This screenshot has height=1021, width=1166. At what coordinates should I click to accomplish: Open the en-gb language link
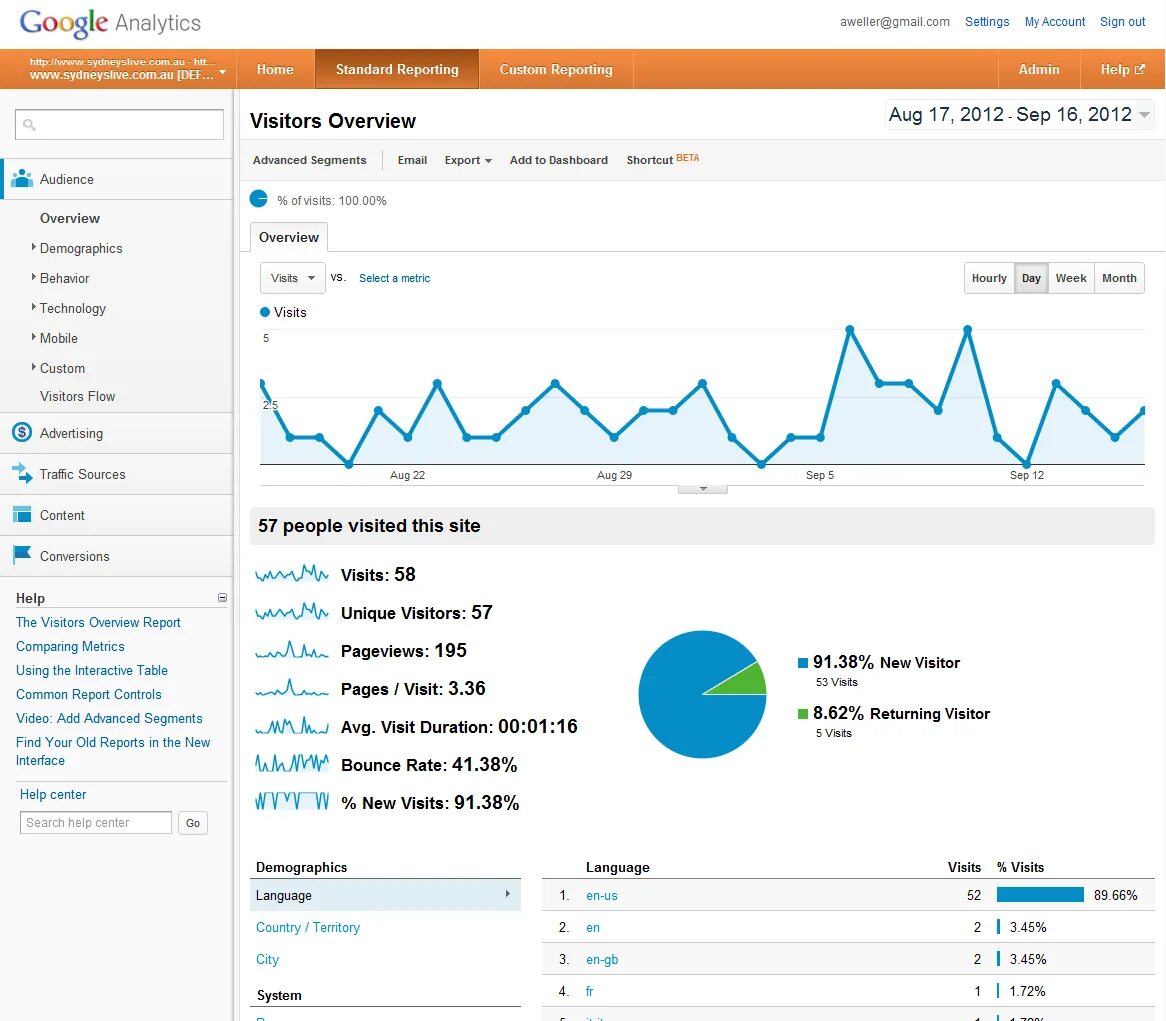602,959
